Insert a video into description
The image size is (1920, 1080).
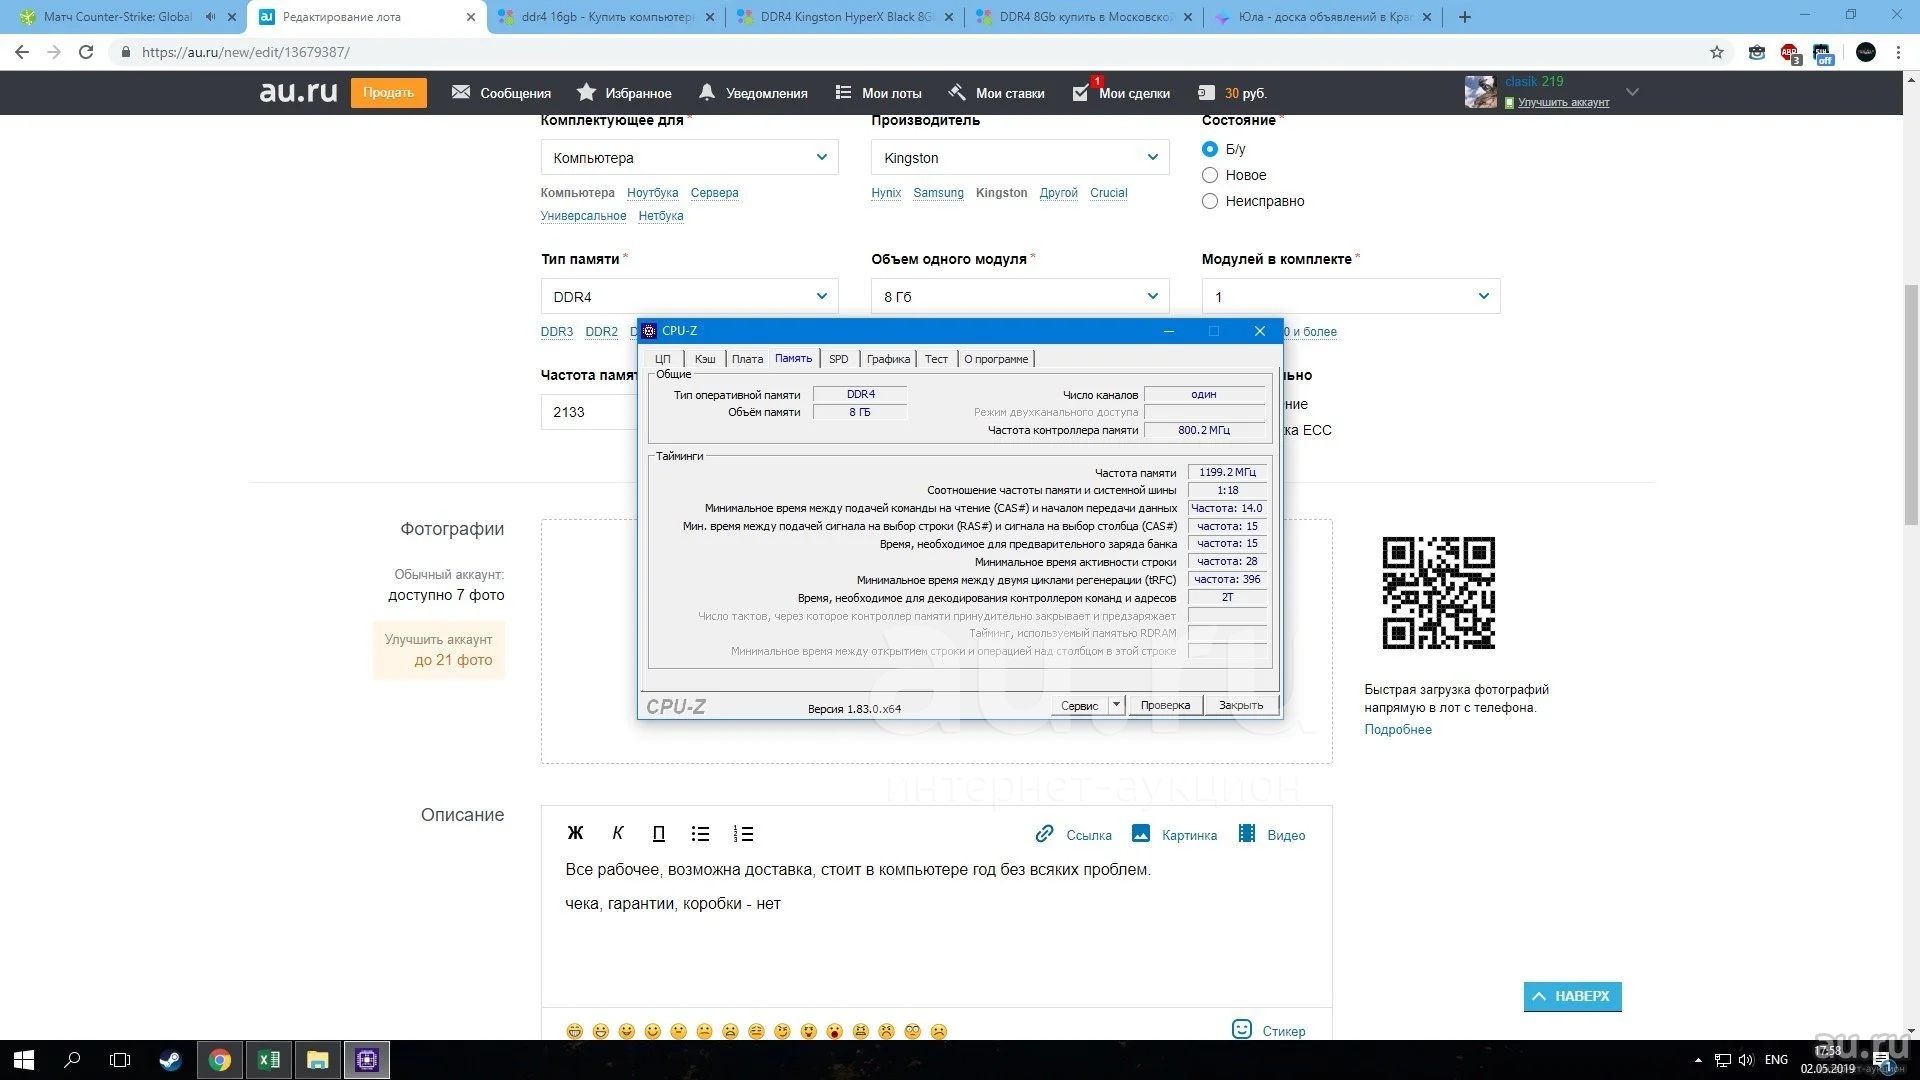1271,834
